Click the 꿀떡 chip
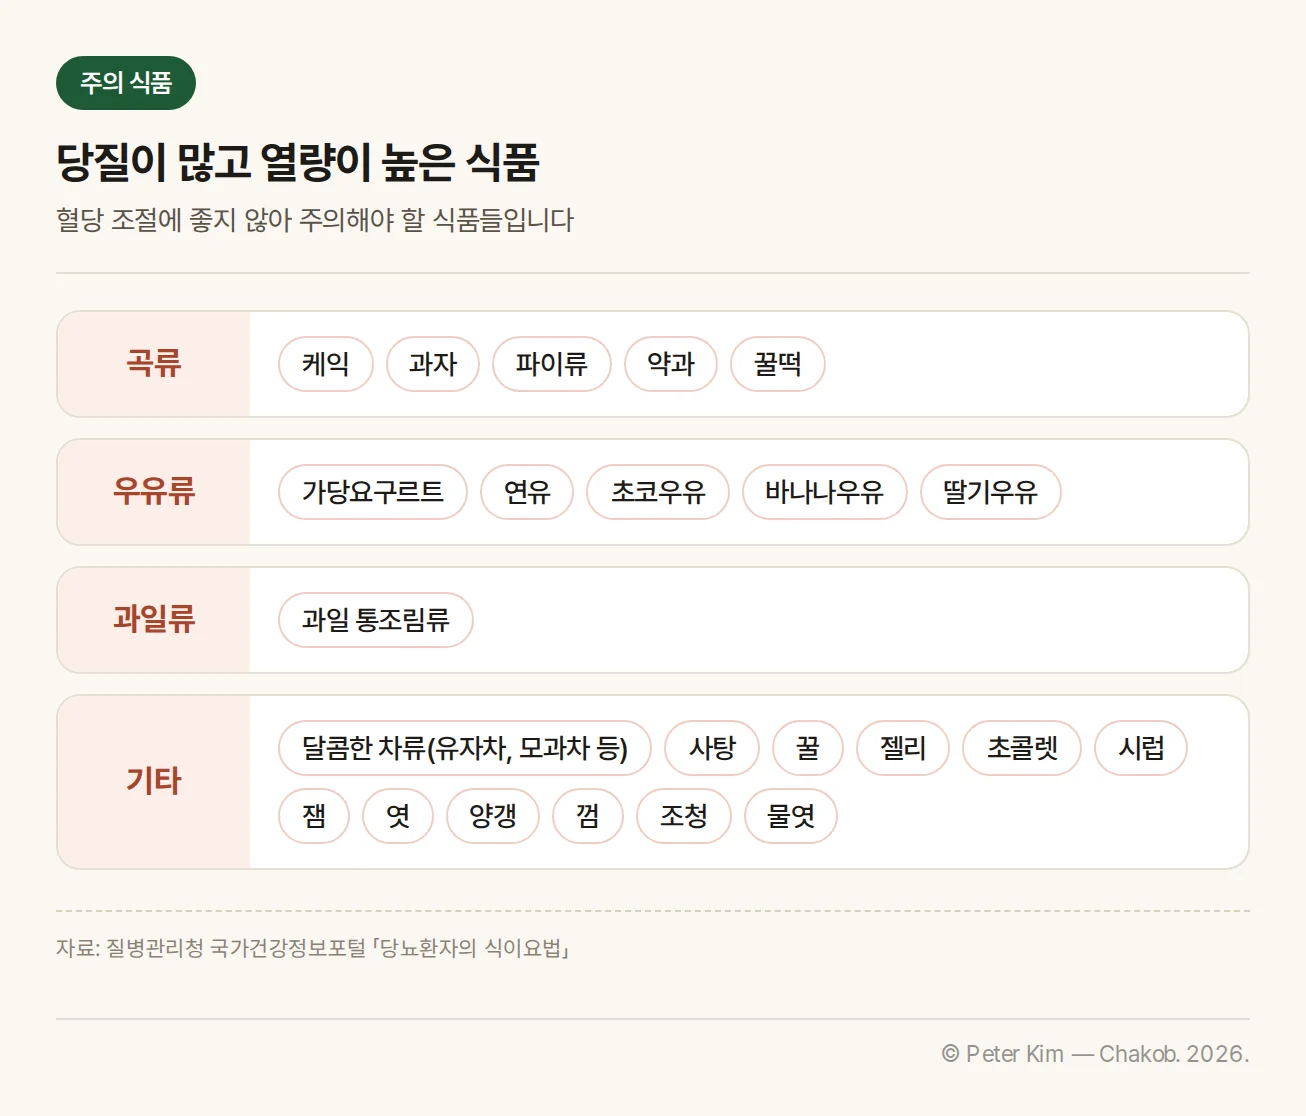This screenshot has width=1306, height=1116. [x=778, y=364]
